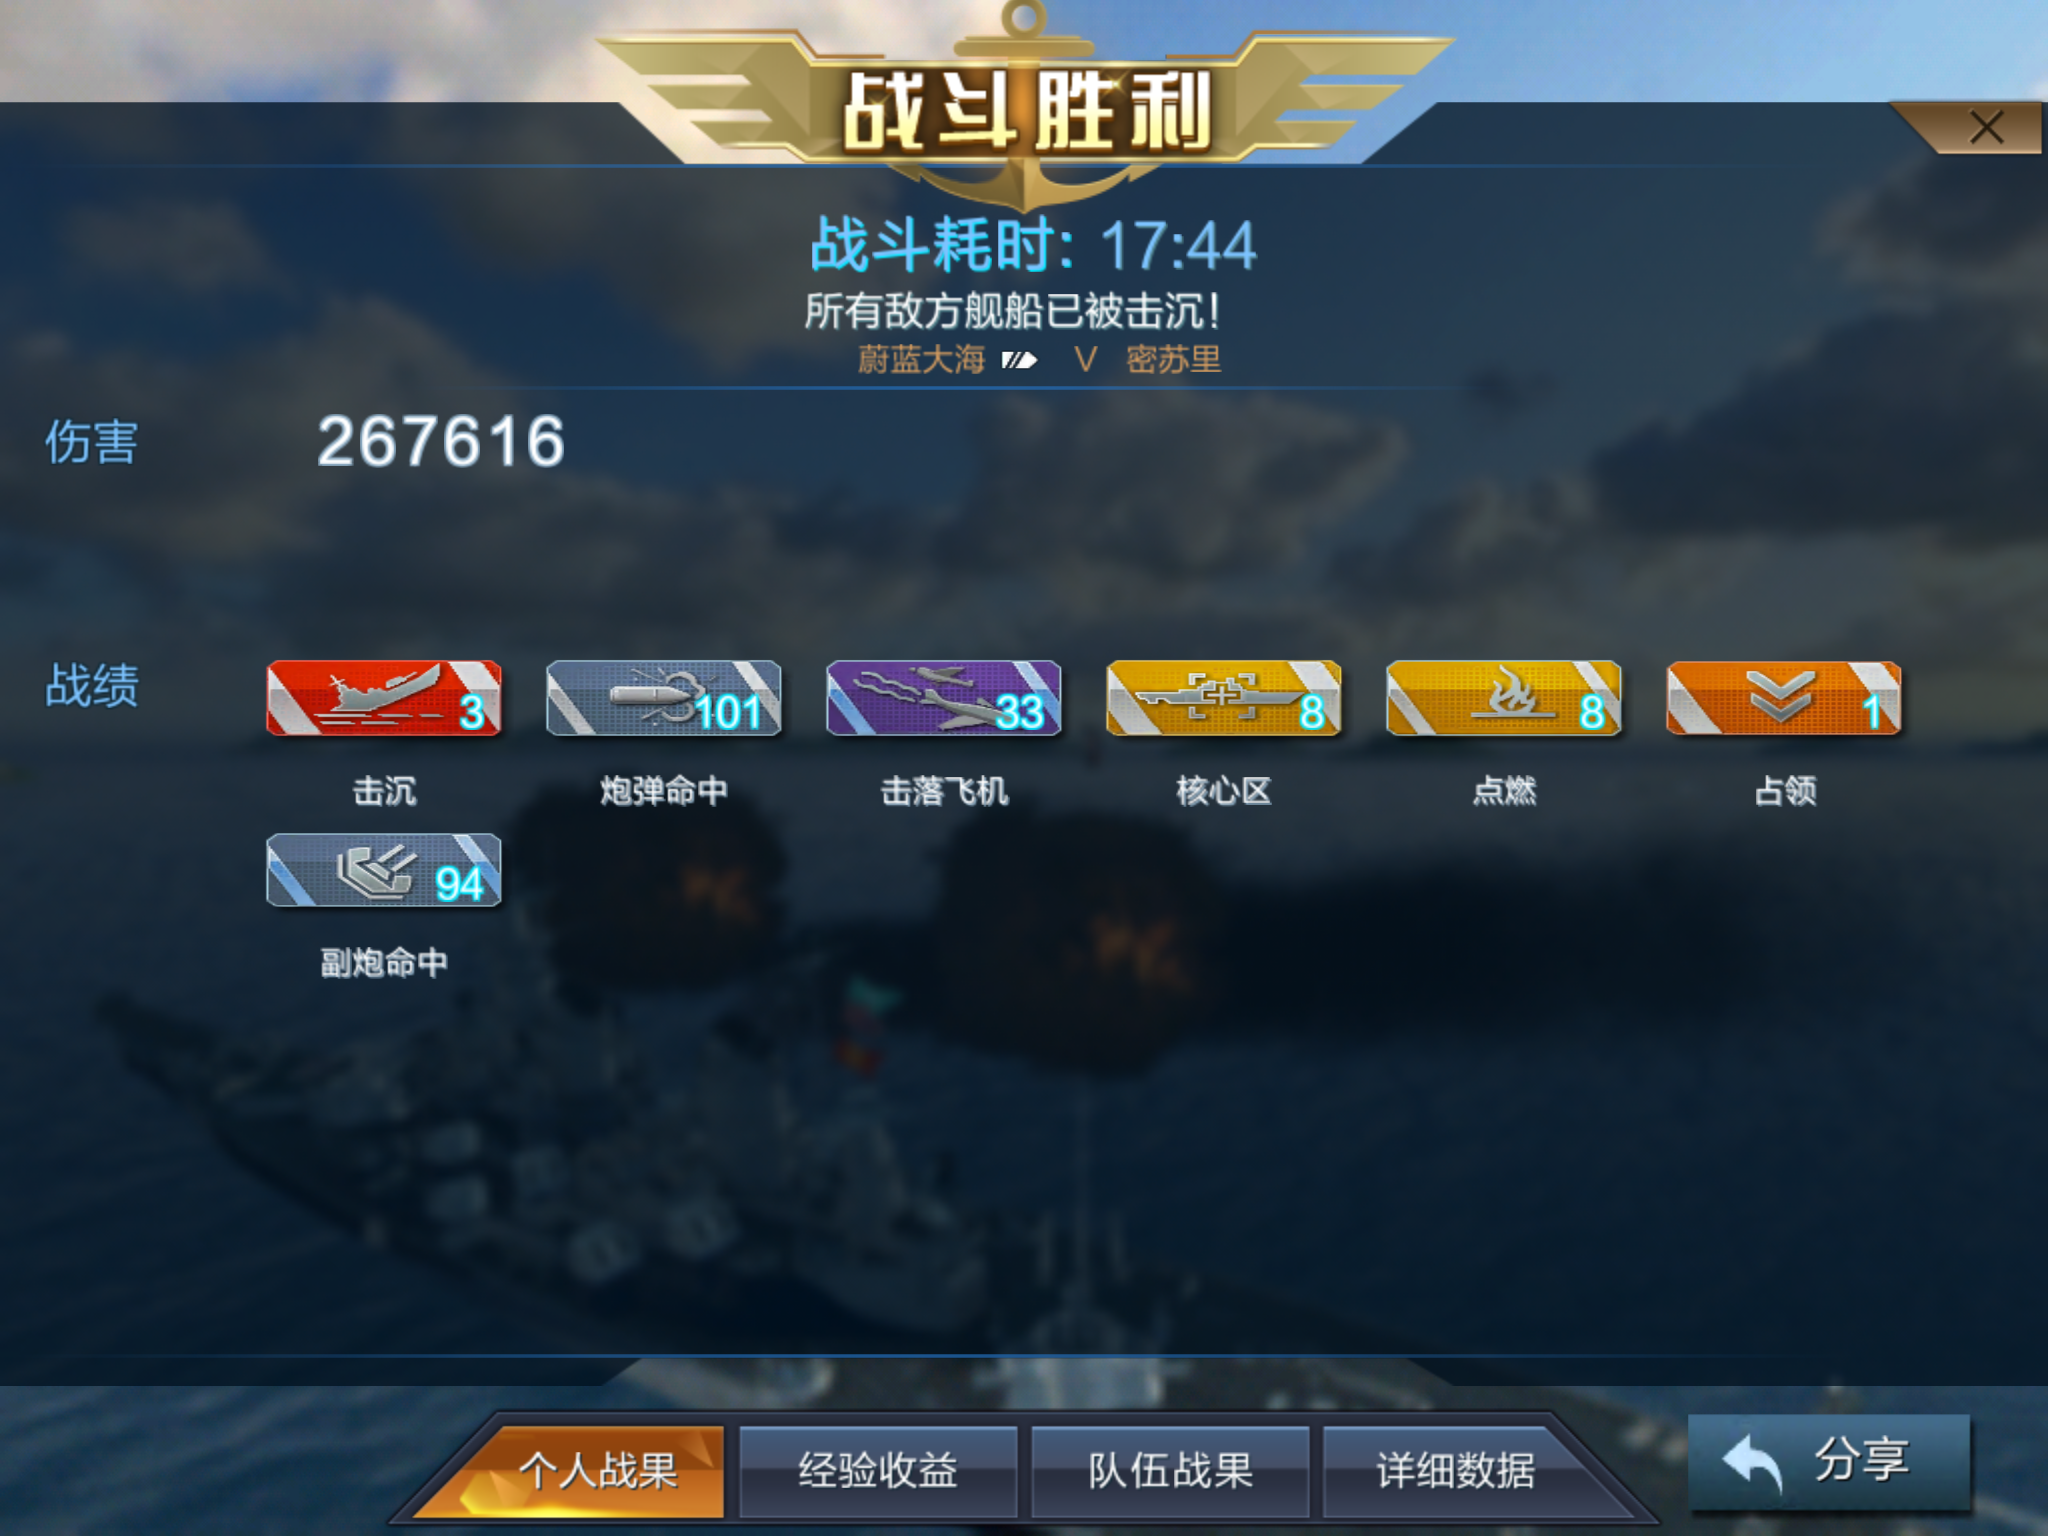Image resolution: width=2048 pixels, height=1536 pixels.
Task: Switch to the 经验收益 tab
Action: tap(878, 1470)
